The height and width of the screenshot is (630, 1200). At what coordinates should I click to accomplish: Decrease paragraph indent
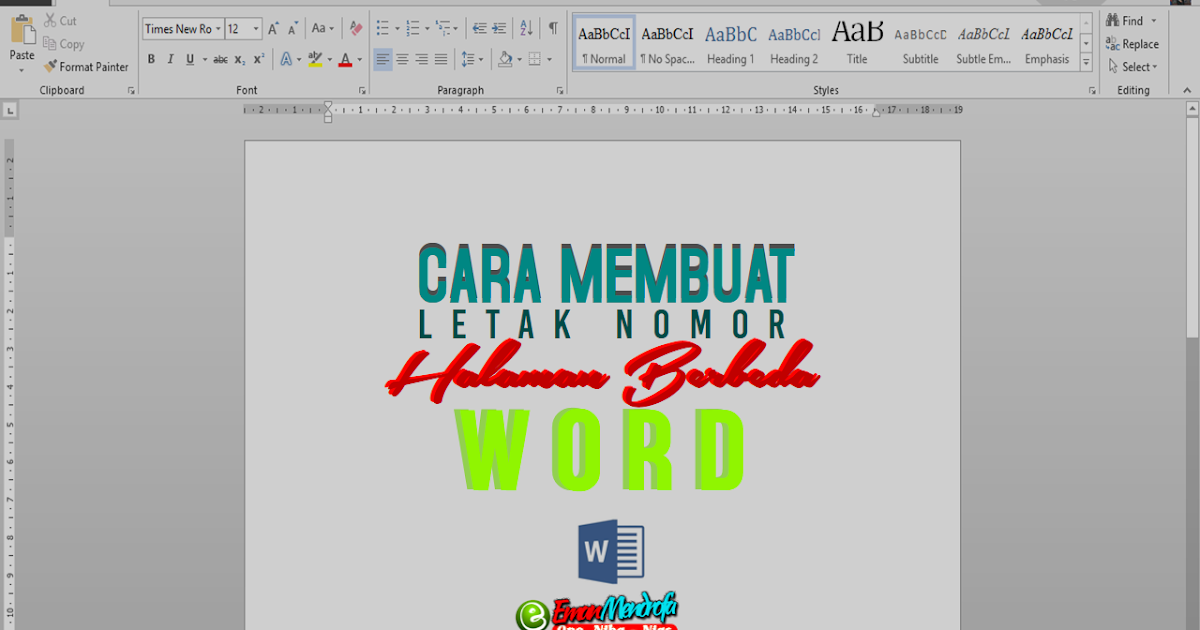click(479, 29)
